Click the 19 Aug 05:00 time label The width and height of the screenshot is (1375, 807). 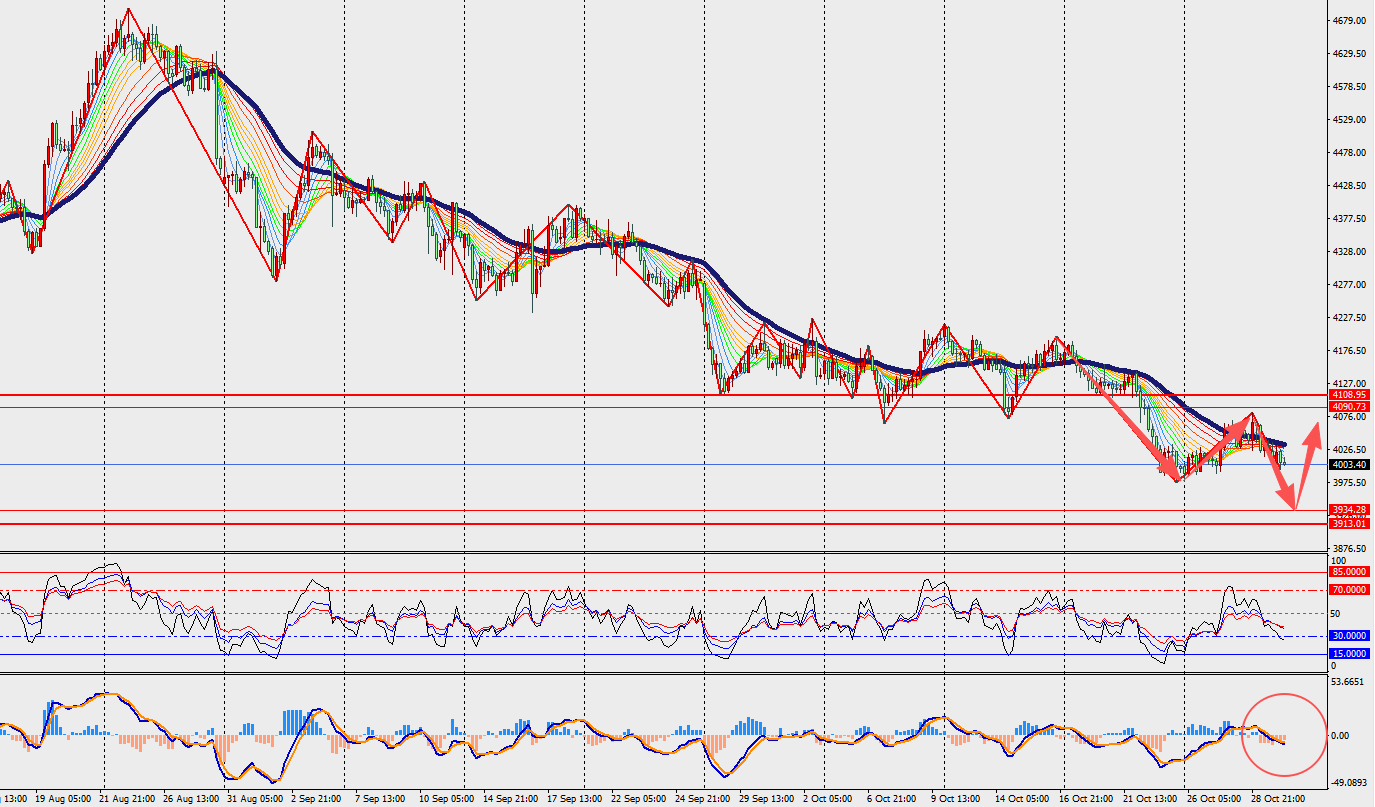(x=61, y=799)
